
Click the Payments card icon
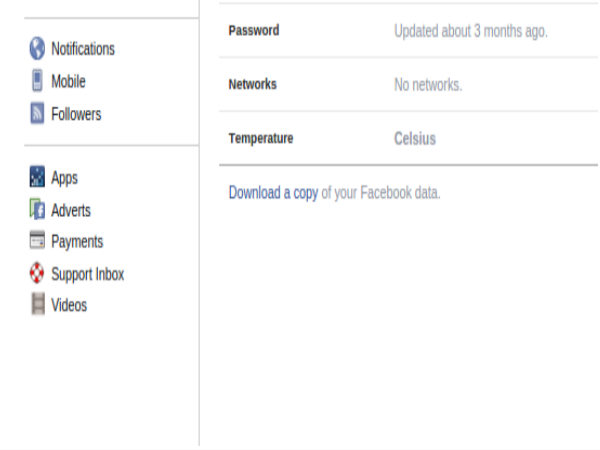click(x=37, y=241)
